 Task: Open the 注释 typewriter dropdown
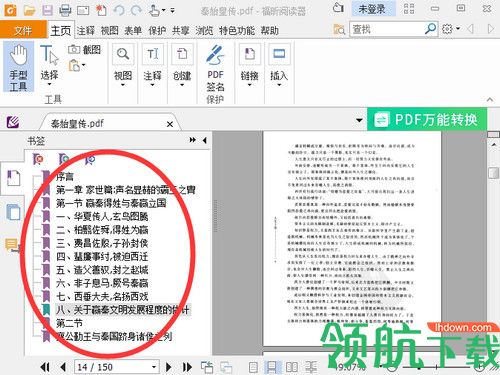click(152, 65)
